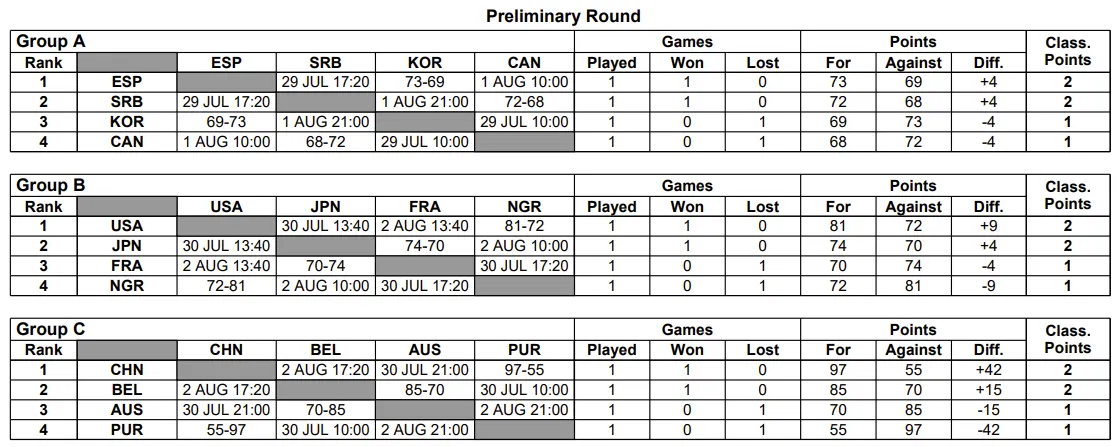
Task: Click the Preliminary Round title
Action: point(563,16)
